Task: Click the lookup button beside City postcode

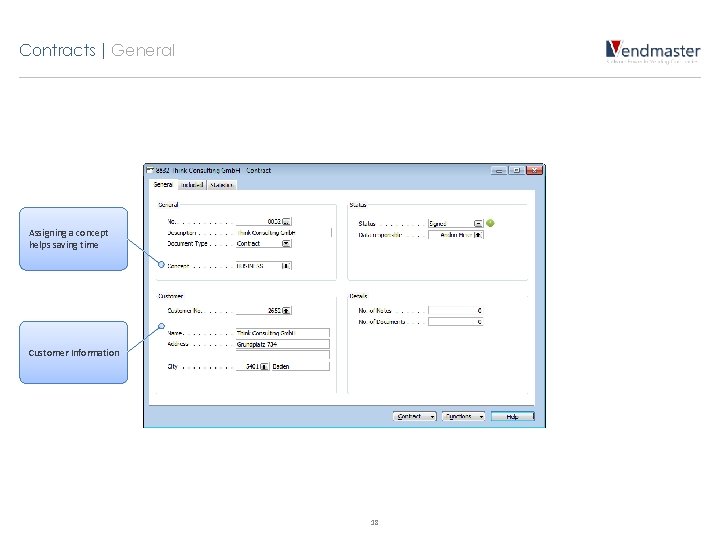Action: click(264, 366)
